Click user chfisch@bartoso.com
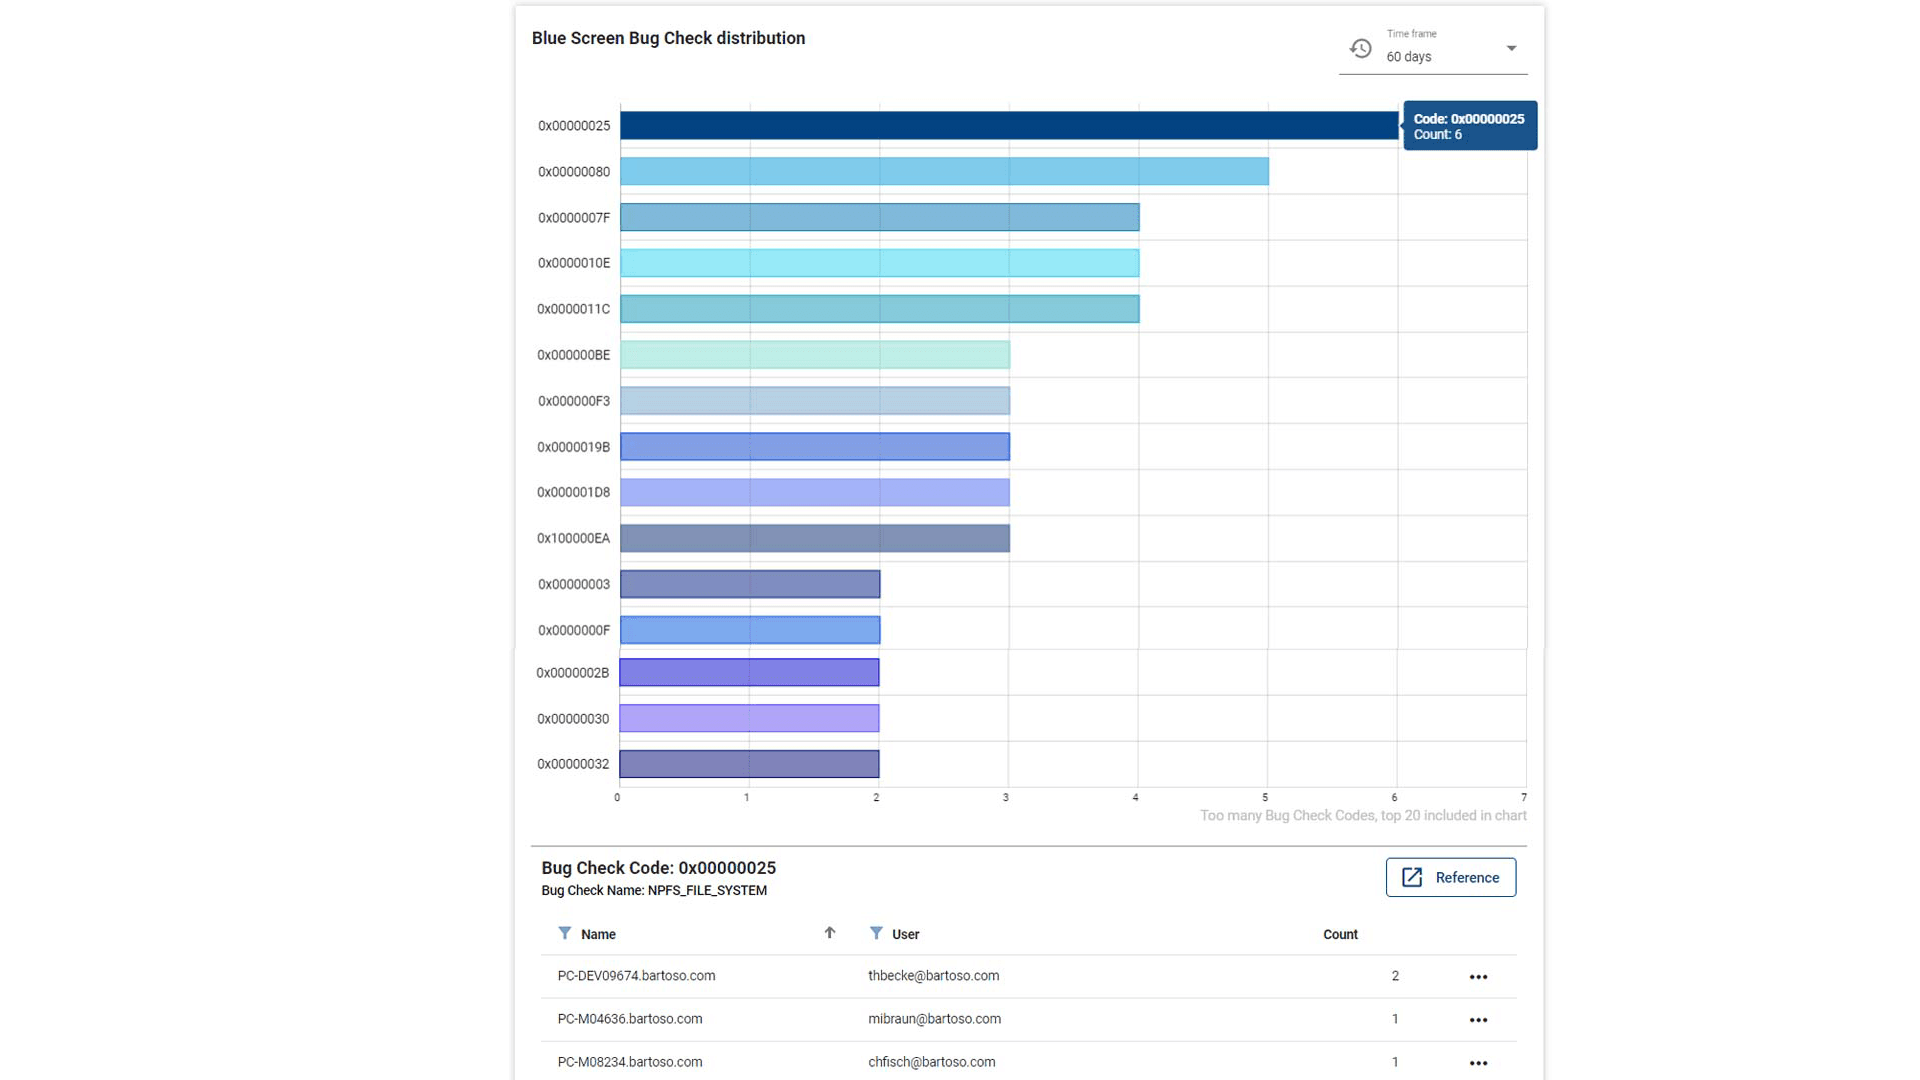1920x1080 pixels. [x=931, y=1062]
